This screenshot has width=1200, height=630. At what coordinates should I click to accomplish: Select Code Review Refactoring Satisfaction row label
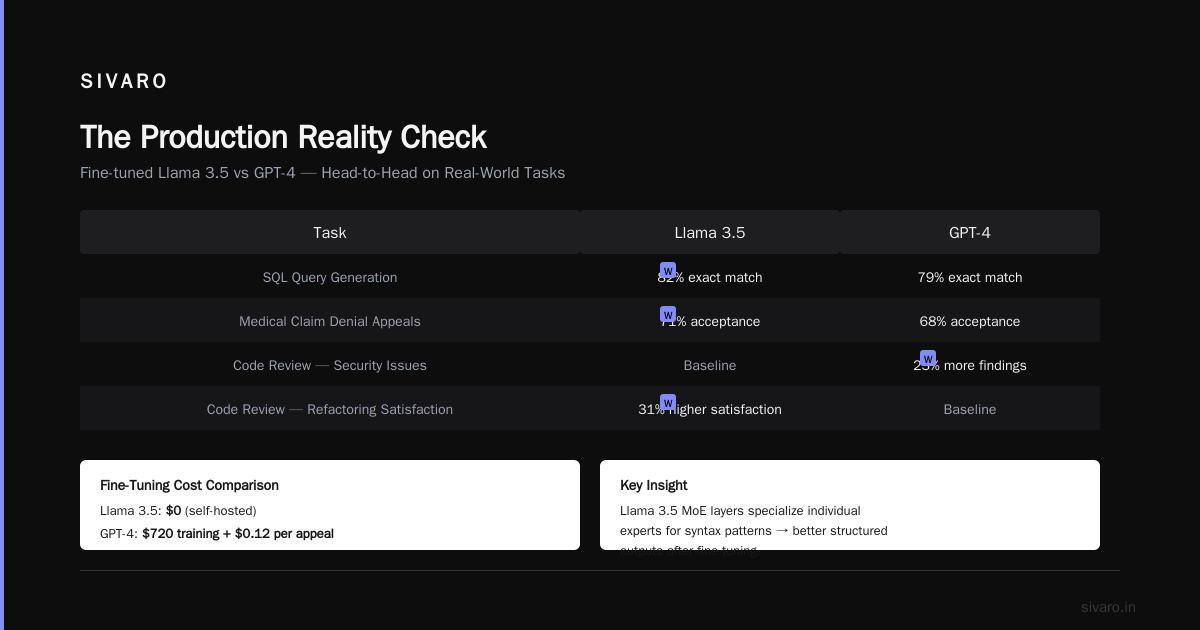pos(330,409)
